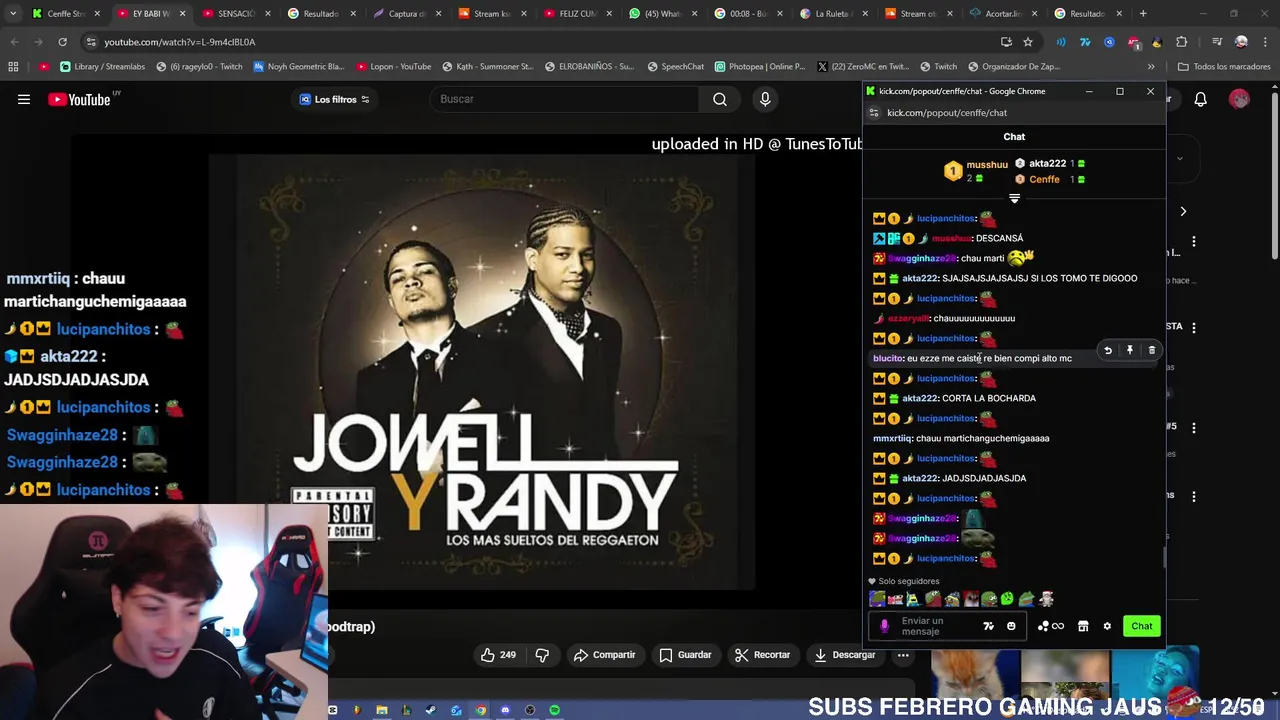
Task: Focus the YouTube Buscar search box
Action: [x=565, y=99]
